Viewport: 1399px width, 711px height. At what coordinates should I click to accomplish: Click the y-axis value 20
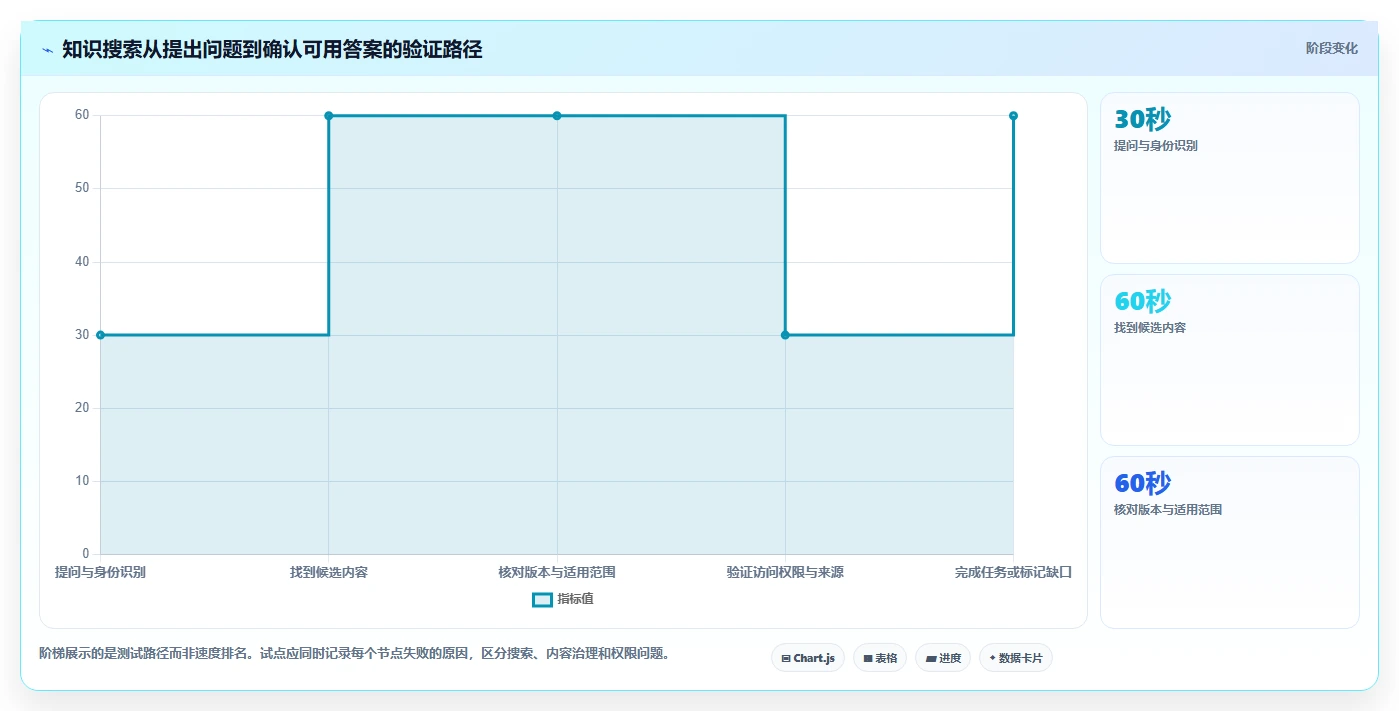[82, 408]
